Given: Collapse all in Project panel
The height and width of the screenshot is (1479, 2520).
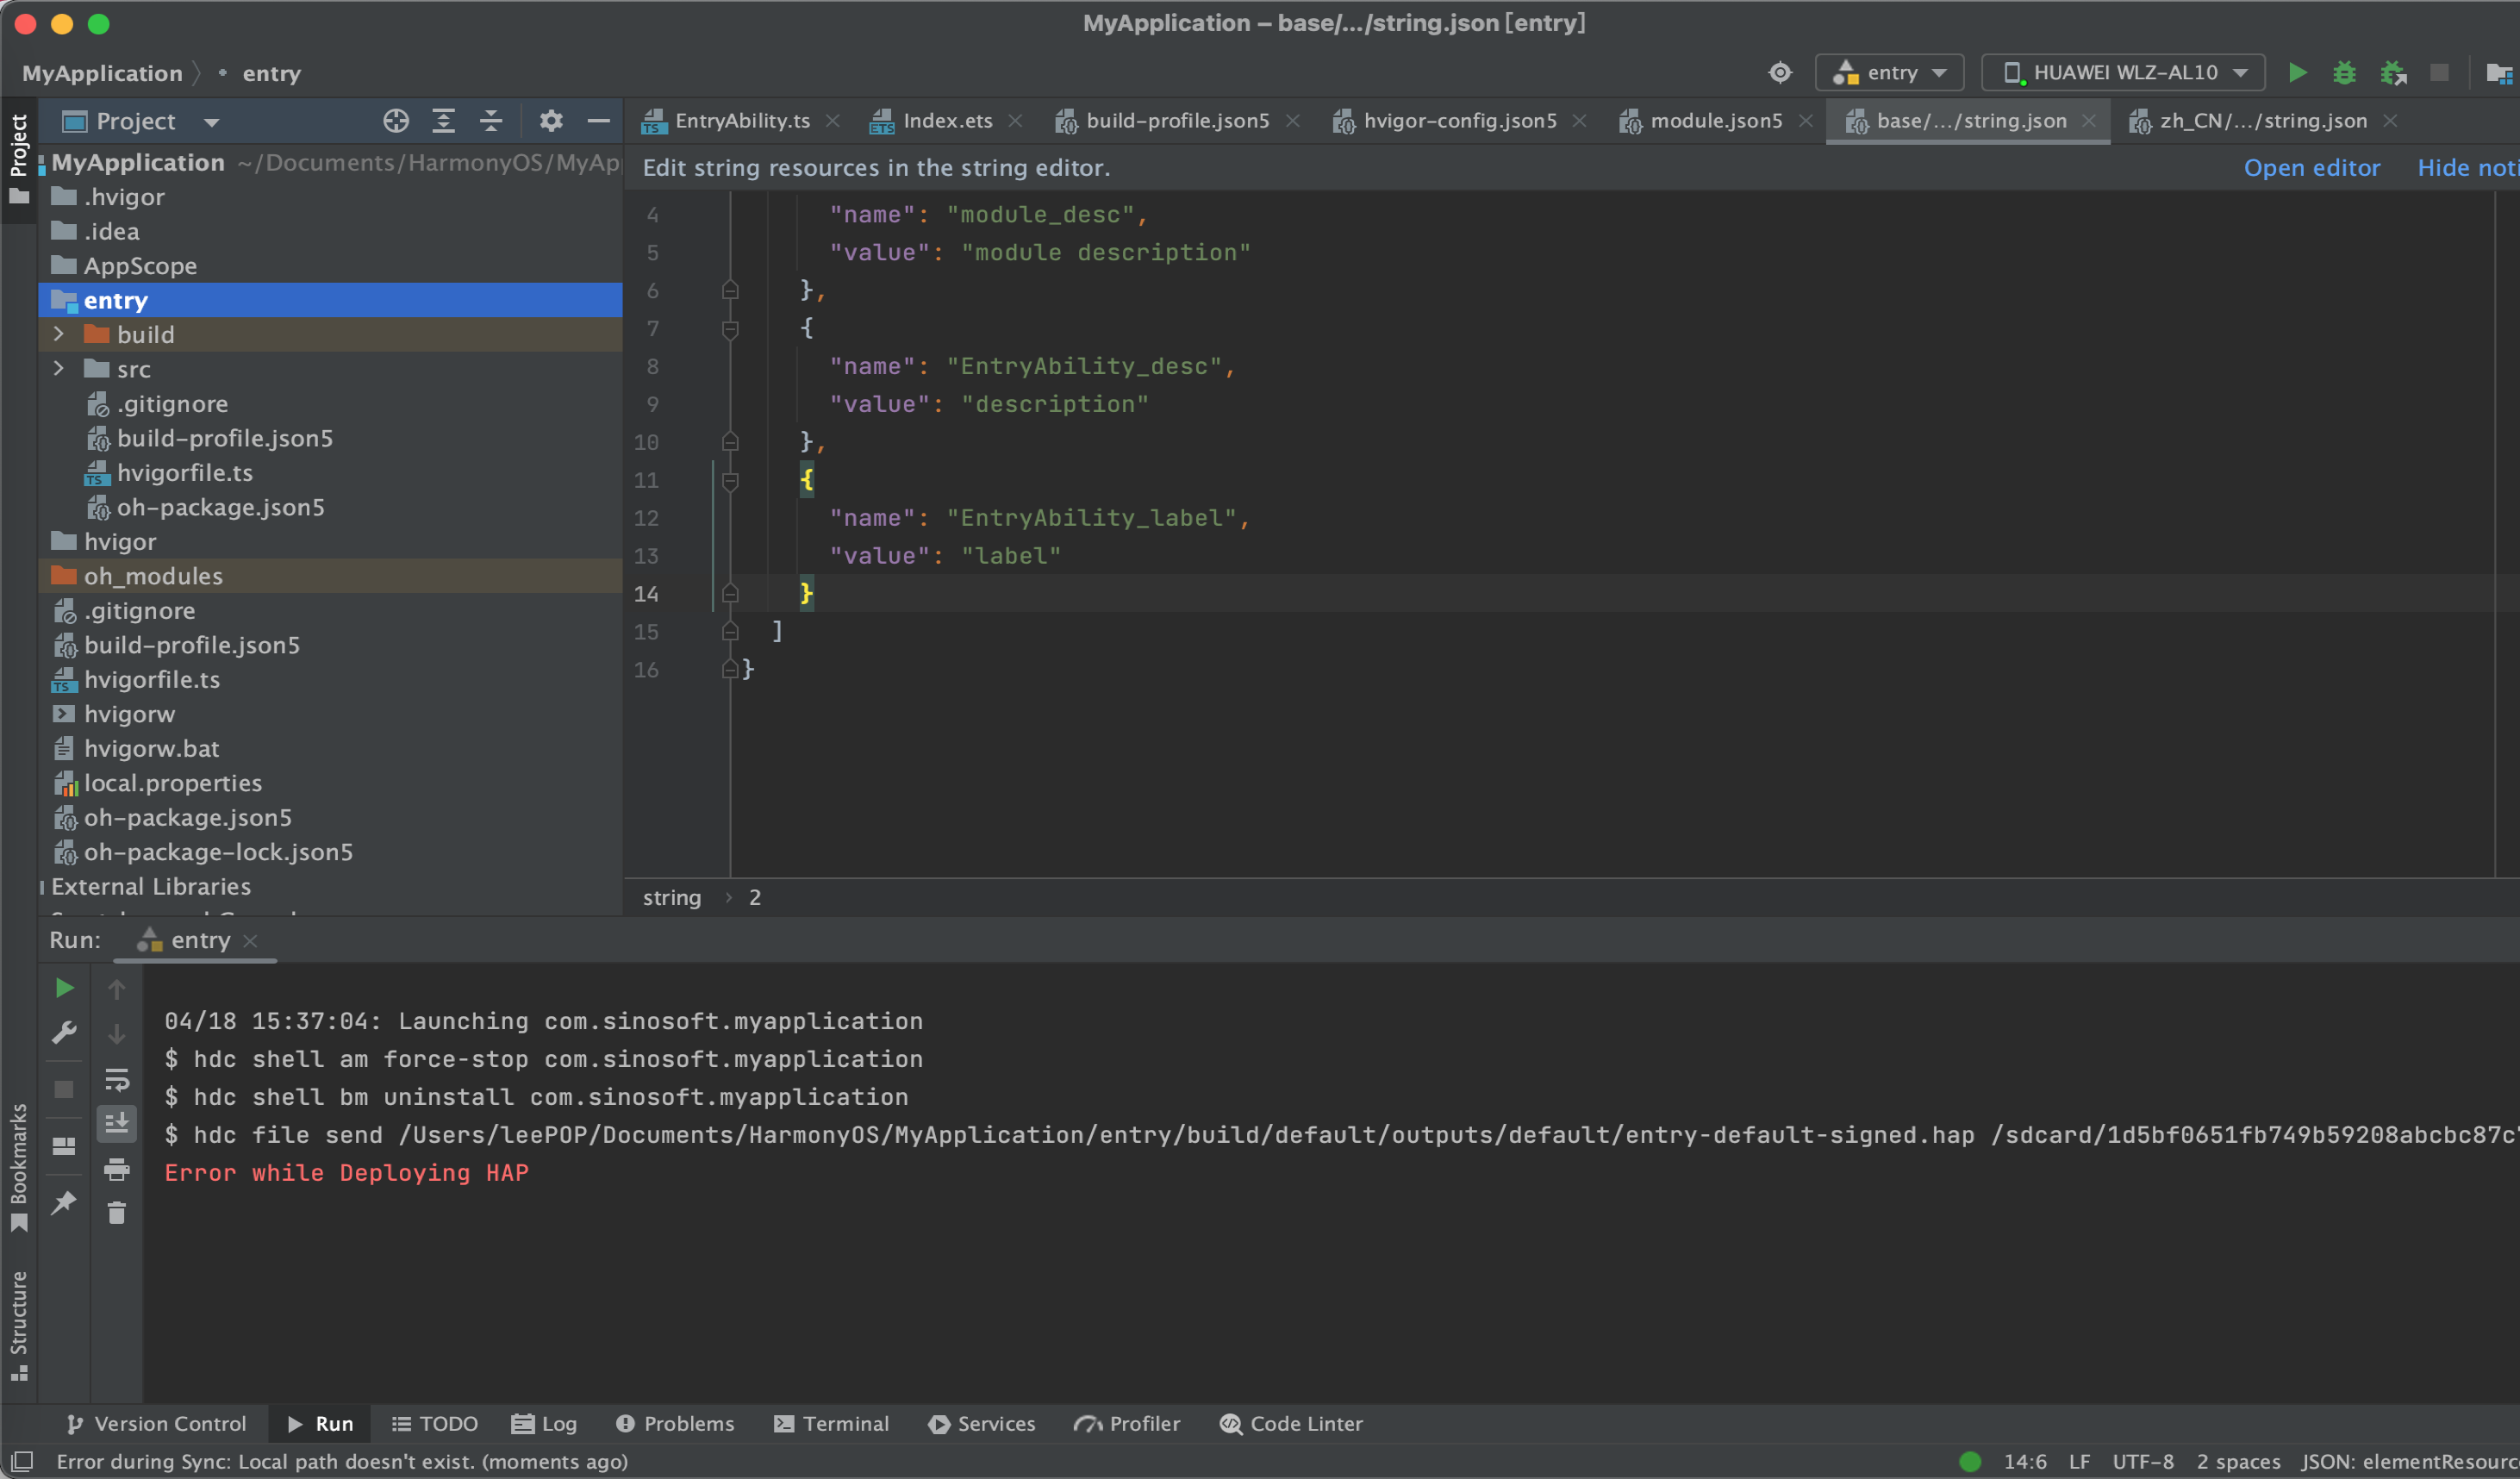Looking at the screenshot, I should tap(491, 121).
